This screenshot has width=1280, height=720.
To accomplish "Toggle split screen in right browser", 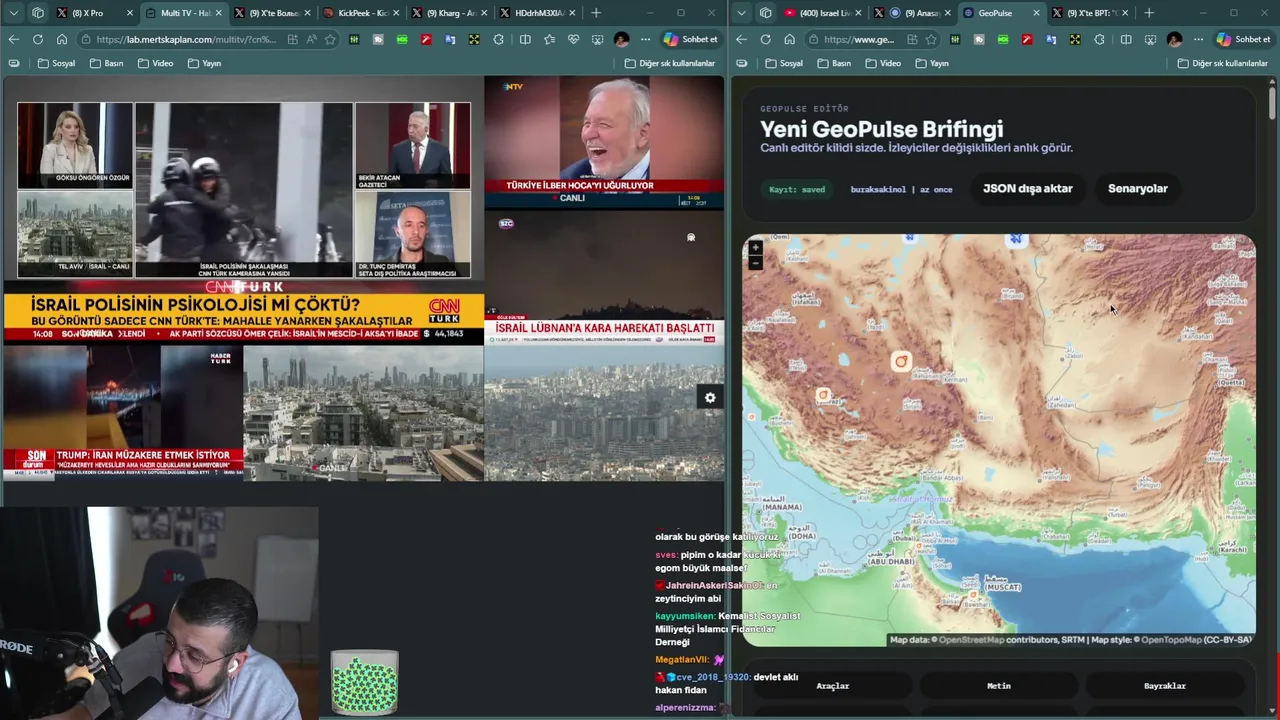I will point(1126,39).
